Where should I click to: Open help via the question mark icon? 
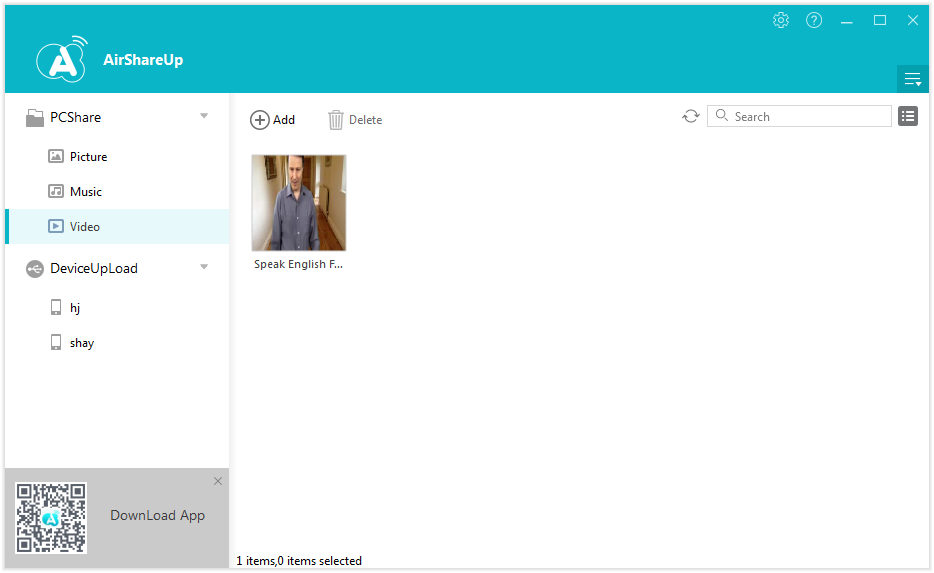click(814, 20)
